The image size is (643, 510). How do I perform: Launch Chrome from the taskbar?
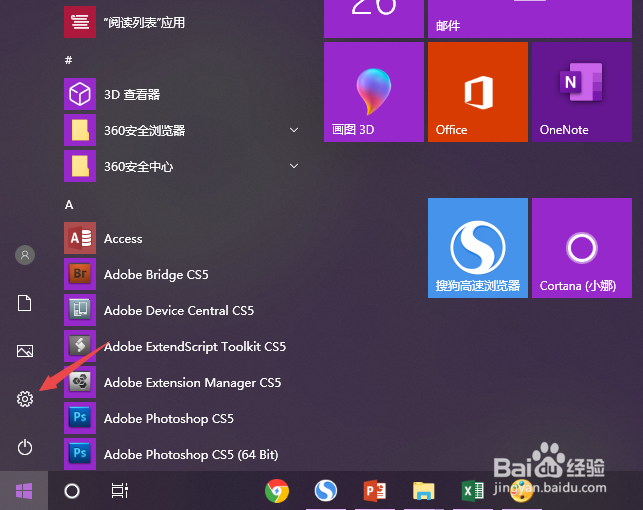click(277, 491)
